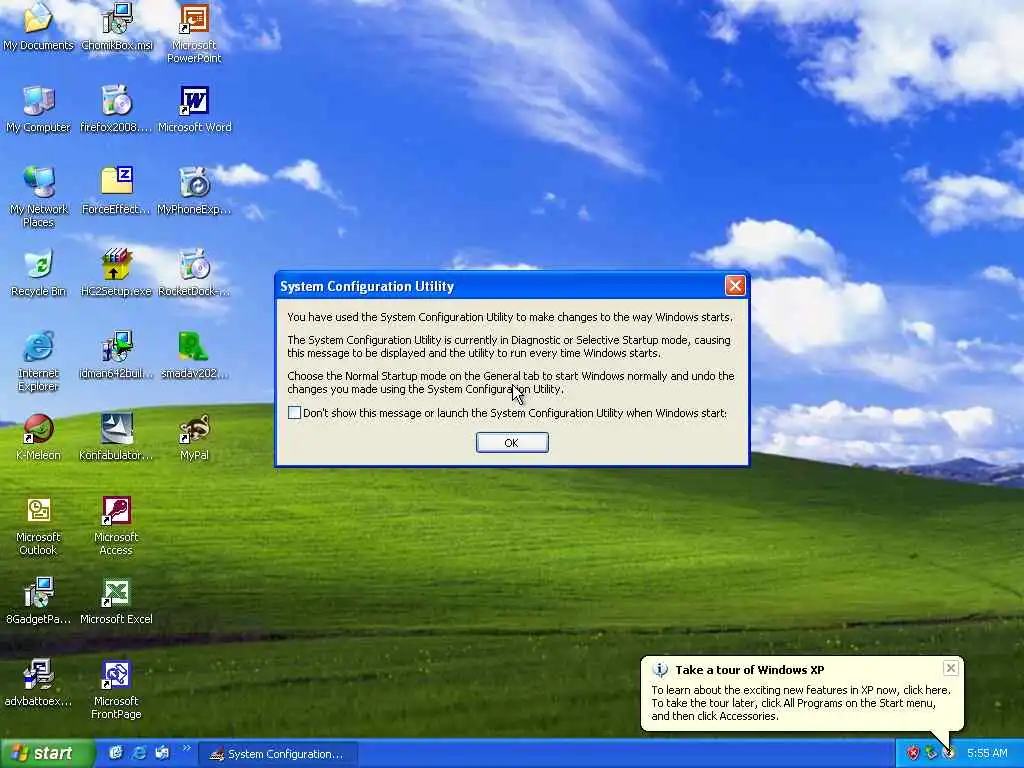Click System Configuration taskbar button

(278, 754)
